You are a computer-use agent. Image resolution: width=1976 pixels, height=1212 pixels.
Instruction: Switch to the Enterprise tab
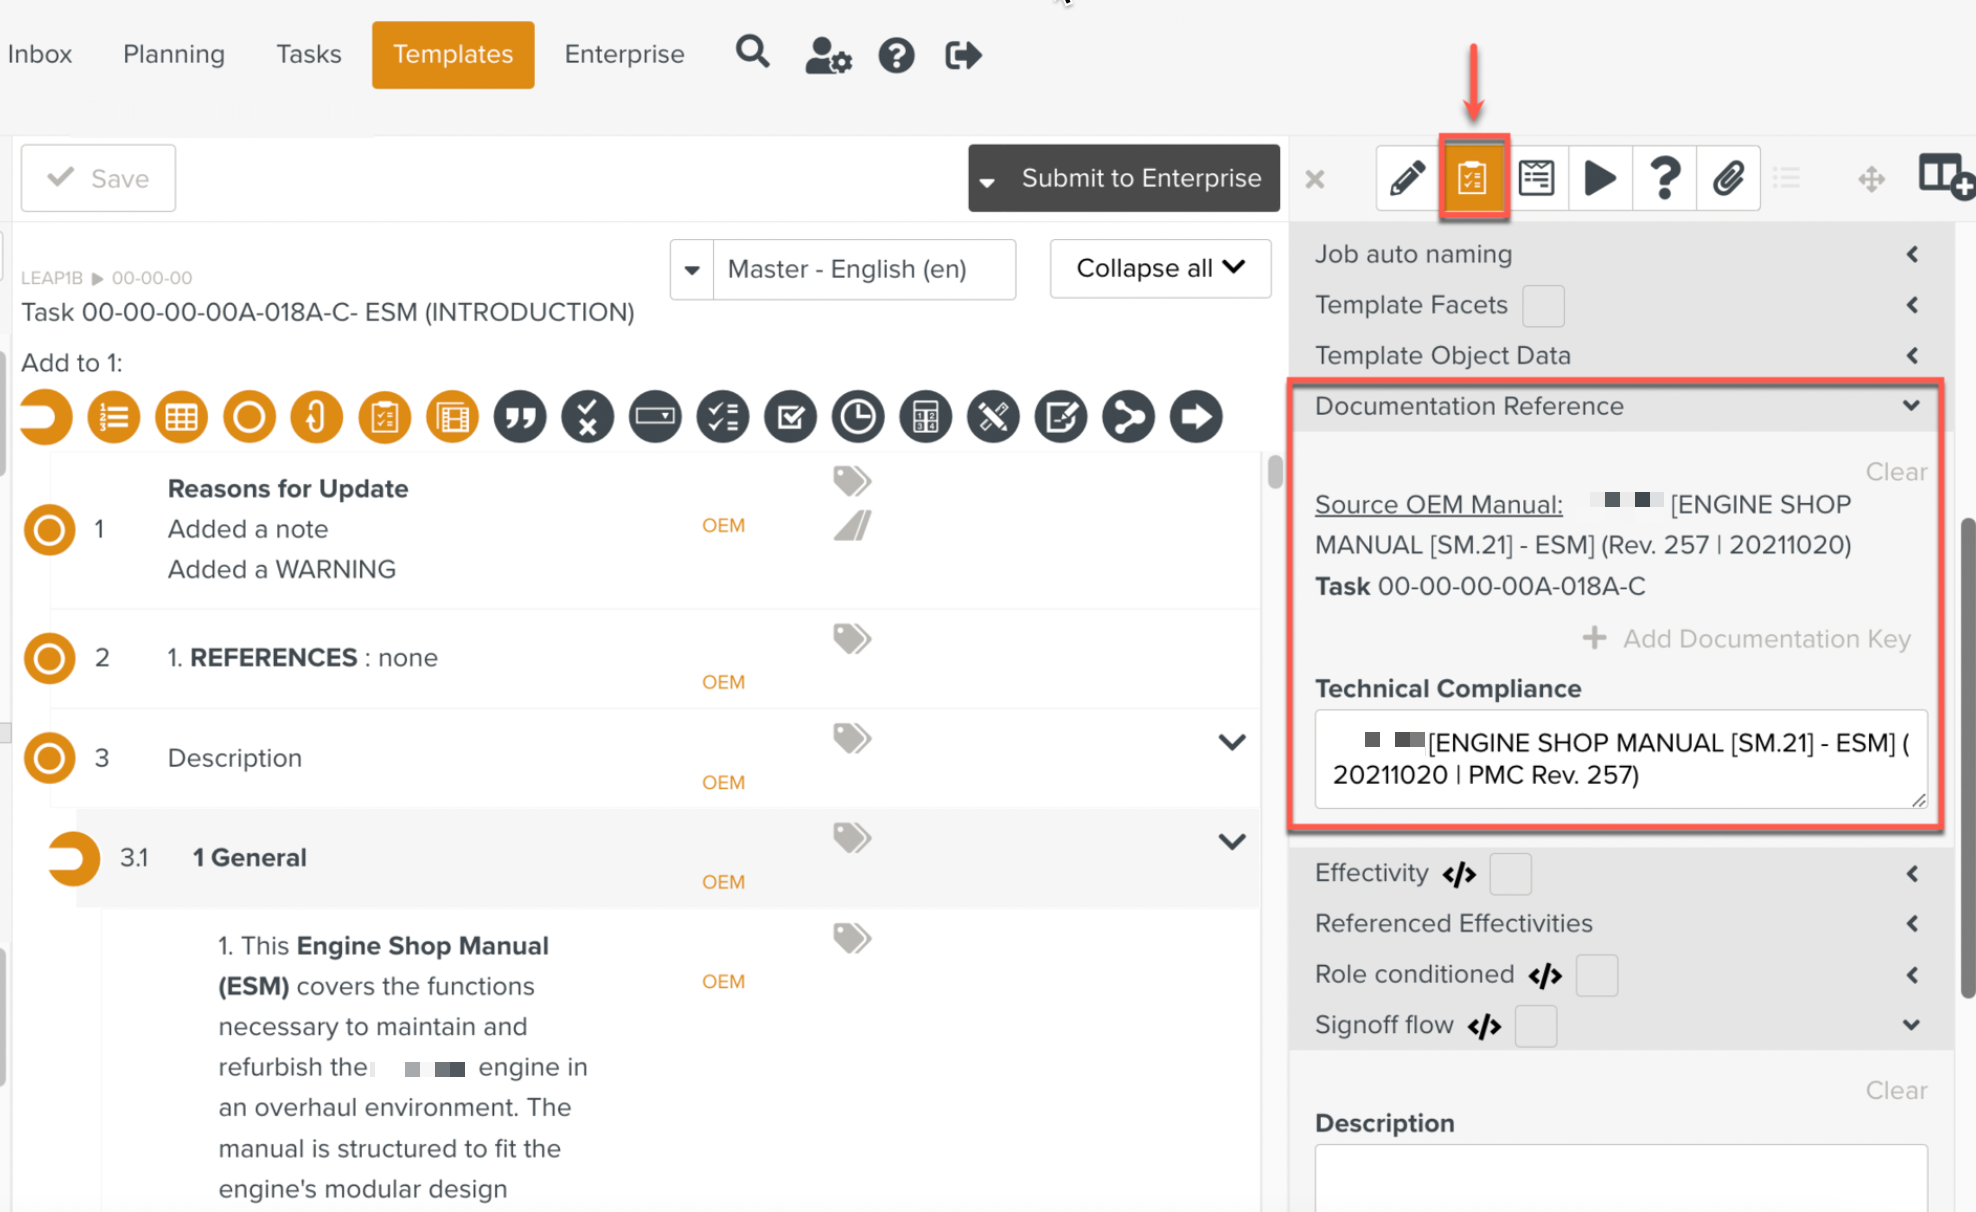point(624,54)
